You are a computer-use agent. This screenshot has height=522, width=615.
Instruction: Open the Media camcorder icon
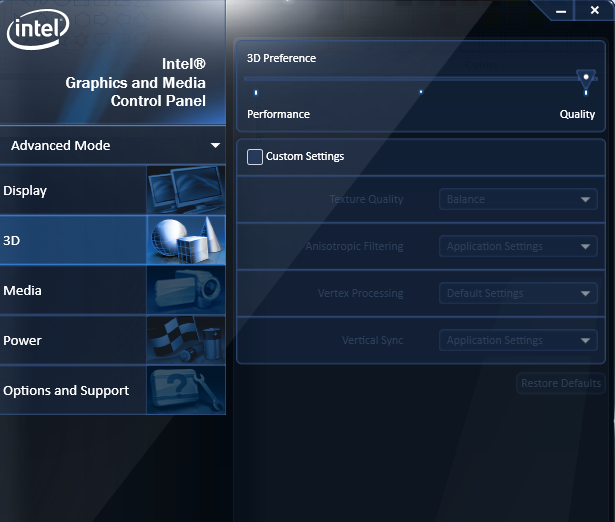point(186,290)
